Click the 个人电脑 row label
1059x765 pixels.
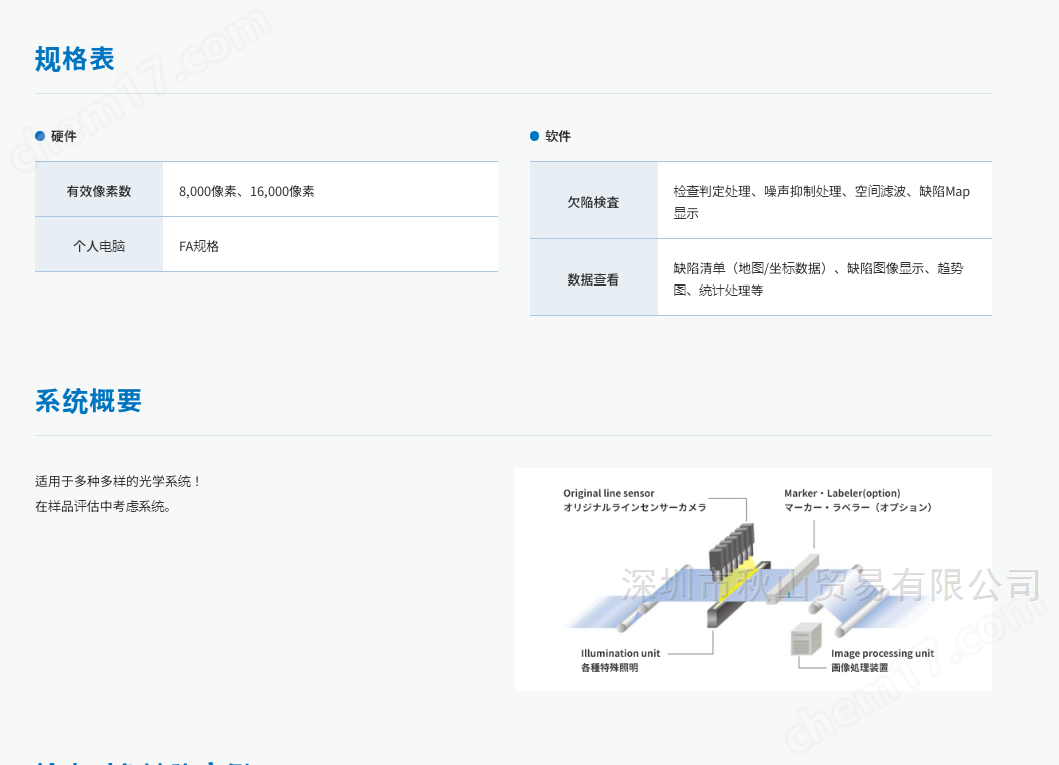click(99, 246)
